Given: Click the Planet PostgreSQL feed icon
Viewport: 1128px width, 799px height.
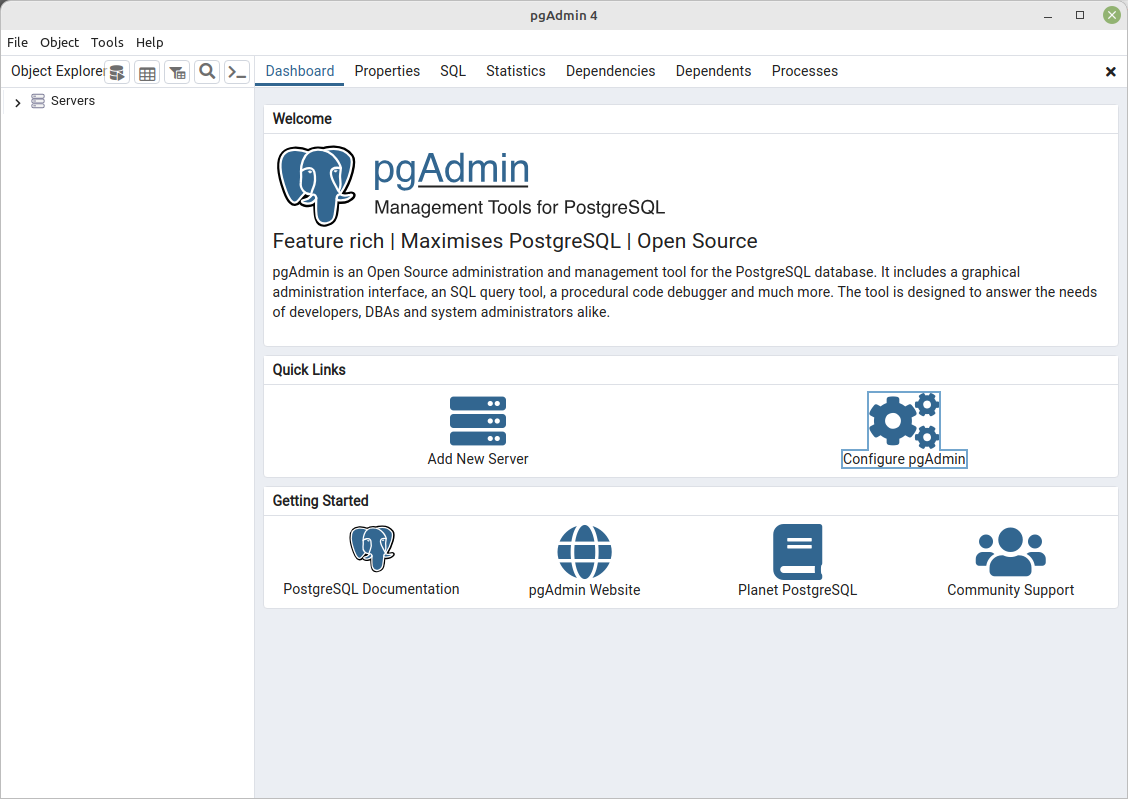Looking at the screenshot, I should pos(797,551).
